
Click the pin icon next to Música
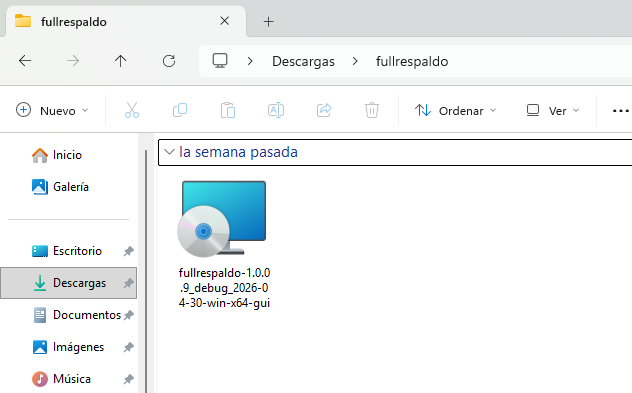point(129,378)
